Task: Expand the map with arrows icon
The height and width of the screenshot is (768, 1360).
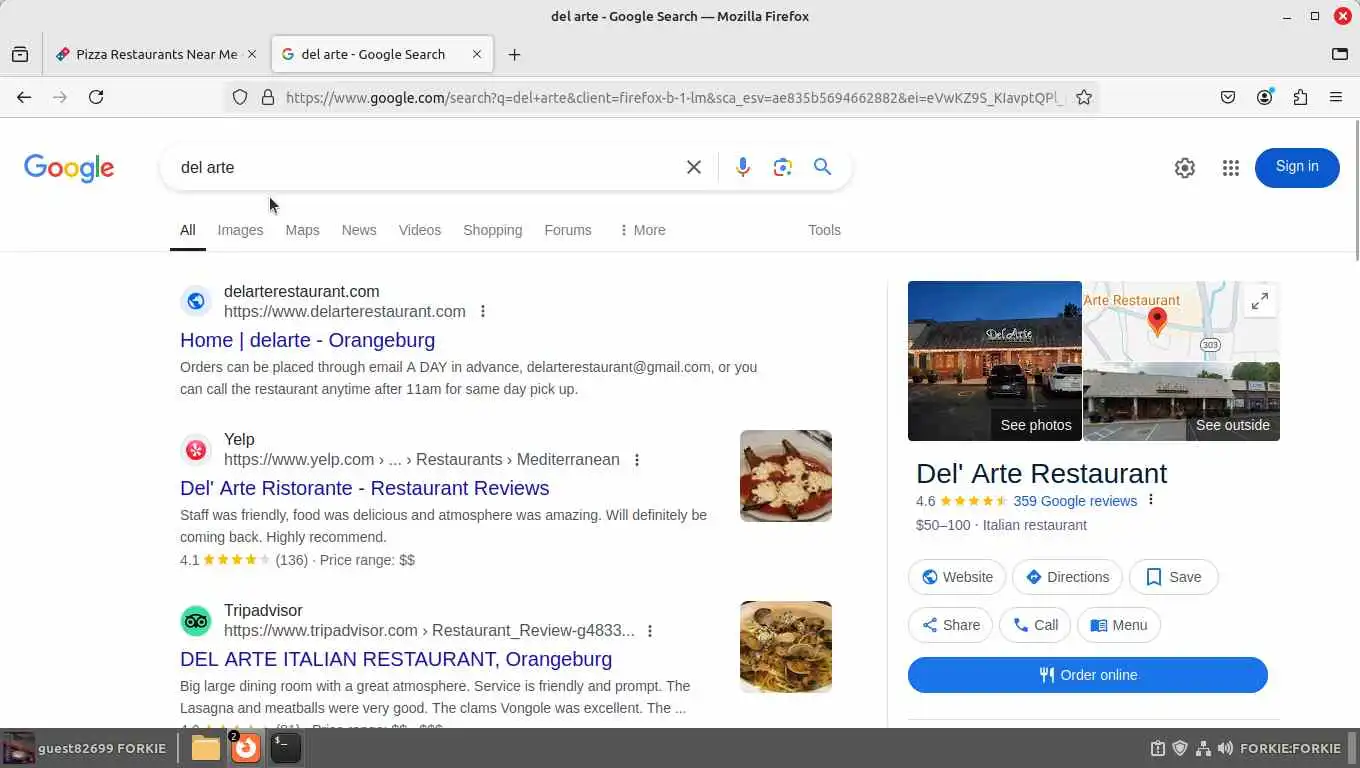Action: coord(1260,300)
